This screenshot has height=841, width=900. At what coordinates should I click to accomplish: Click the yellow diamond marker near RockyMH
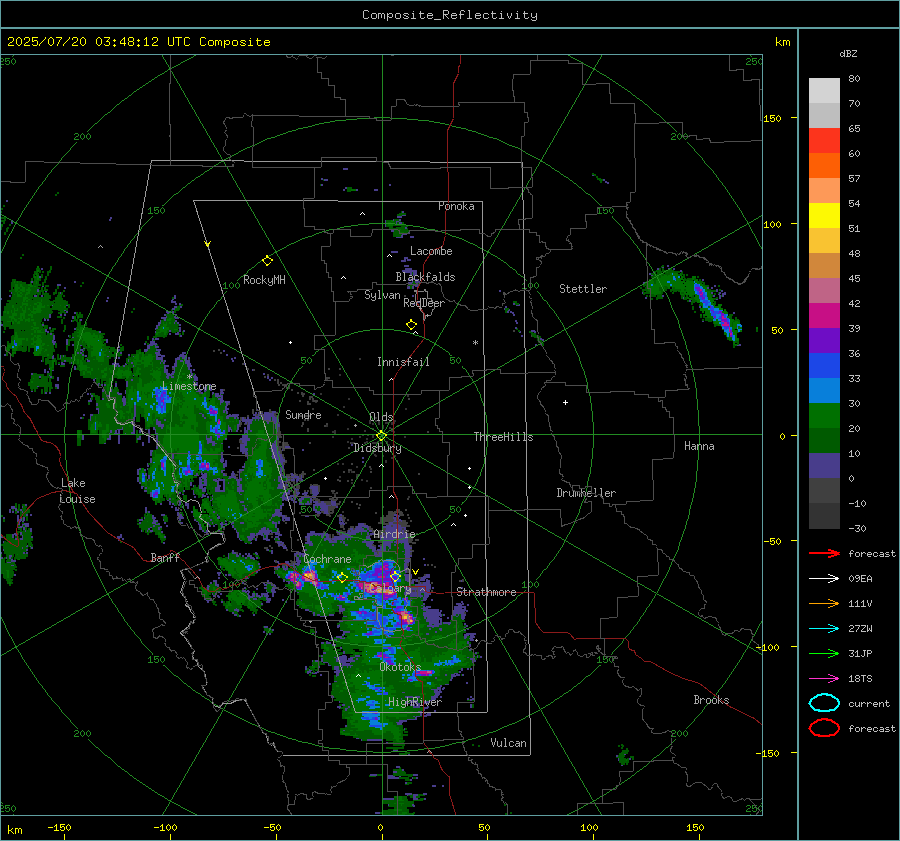pos(267,261)
